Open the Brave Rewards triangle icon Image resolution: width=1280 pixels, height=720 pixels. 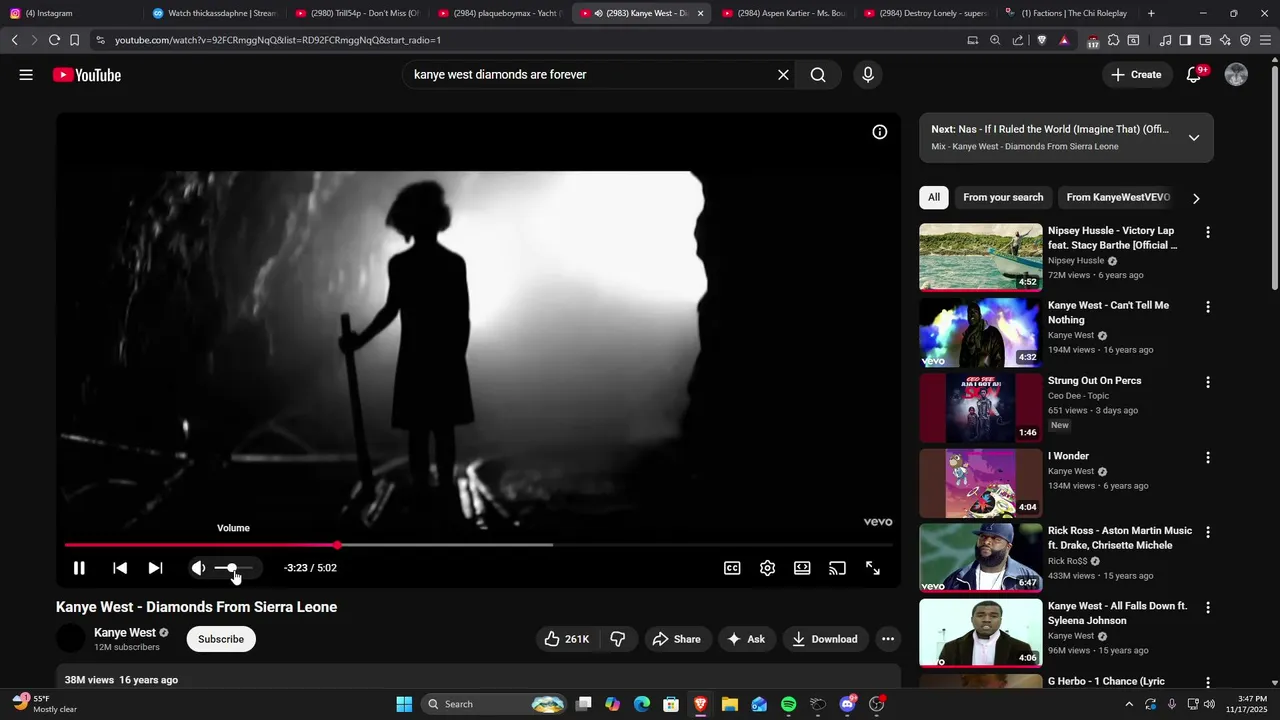tap(1064, 40)
